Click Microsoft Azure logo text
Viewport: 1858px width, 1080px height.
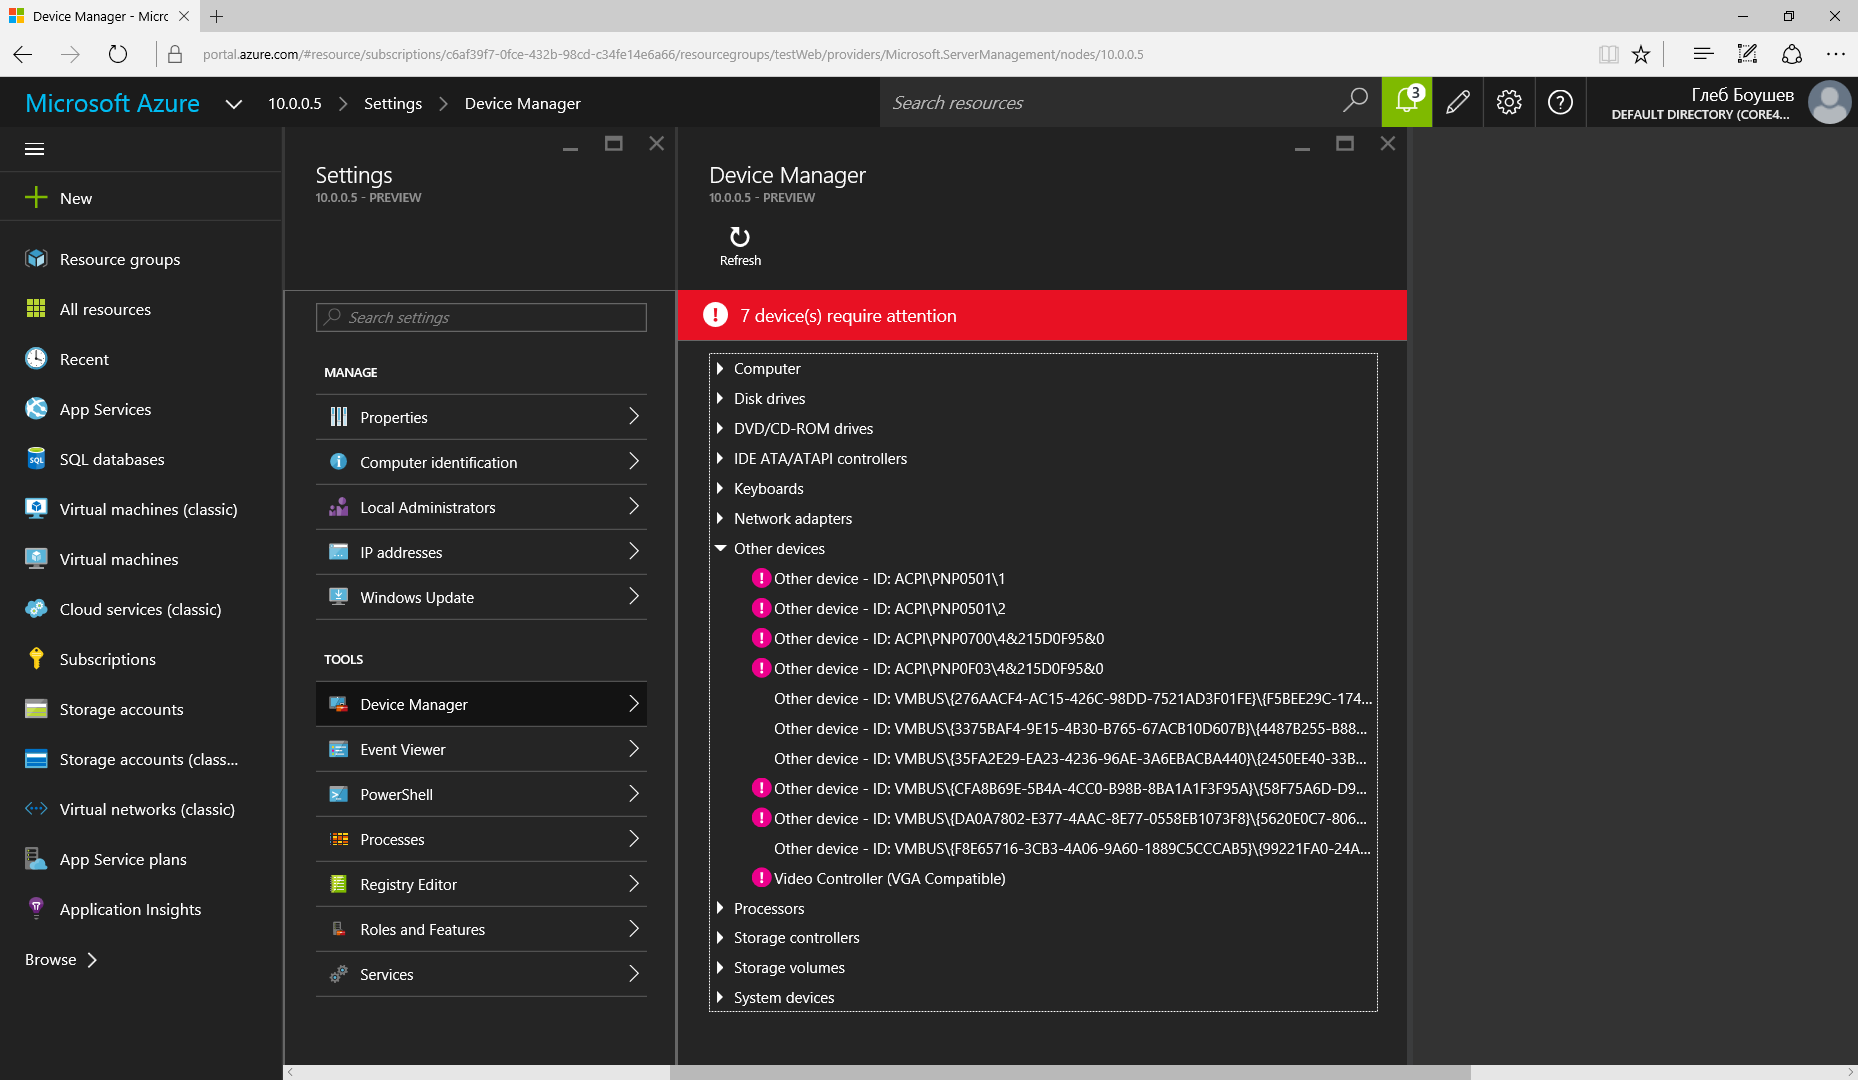point(113,103)
